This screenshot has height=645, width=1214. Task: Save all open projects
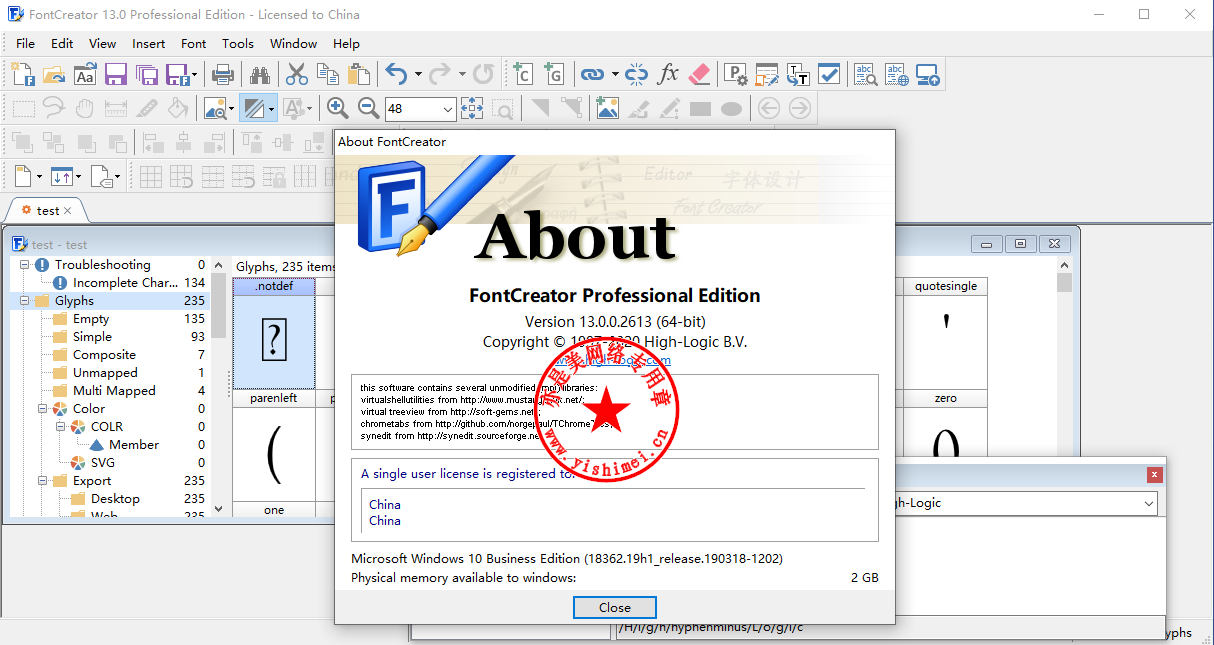coord(147,74)
